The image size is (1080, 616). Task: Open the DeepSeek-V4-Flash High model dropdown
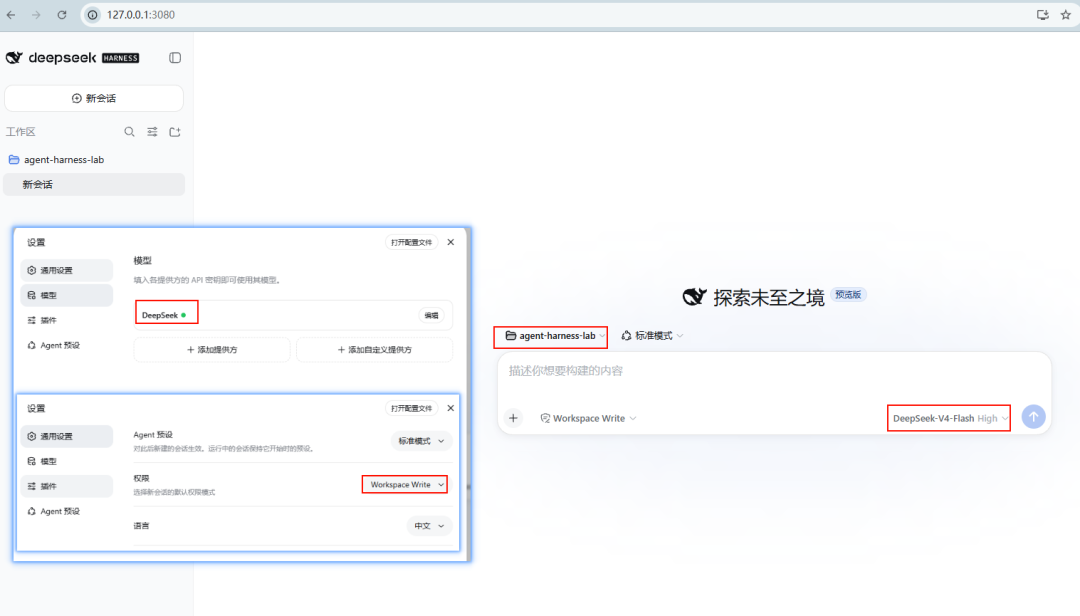(949, 418)
